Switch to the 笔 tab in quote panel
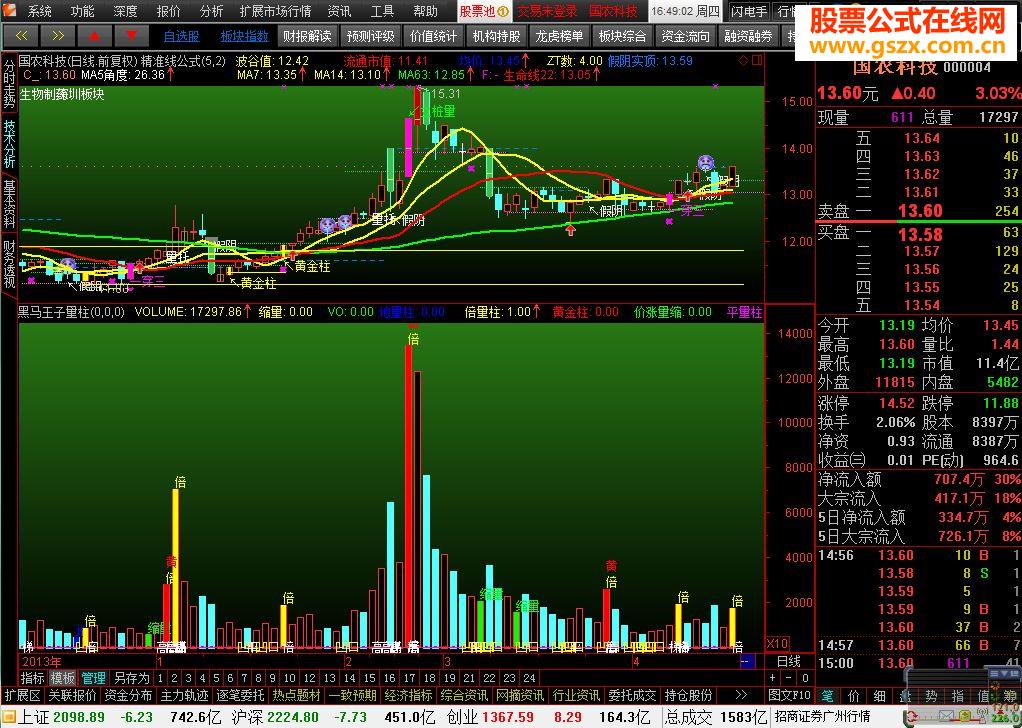The width and height of the screenshot is (1022, 728). click(827, 696)
